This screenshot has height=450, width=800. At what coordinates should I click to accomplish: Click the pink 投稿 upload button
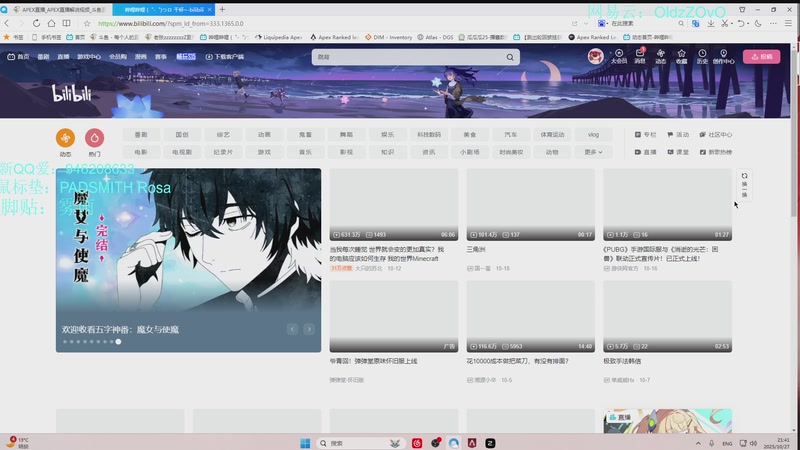click(x=761, y=57)
